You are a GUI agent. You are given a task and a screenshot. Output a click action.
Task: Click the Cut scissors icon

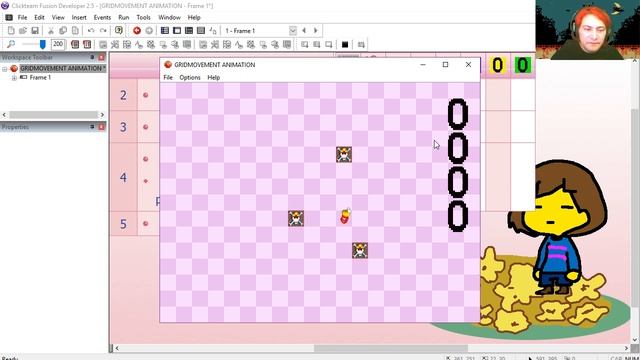click(x=51, y=31)
